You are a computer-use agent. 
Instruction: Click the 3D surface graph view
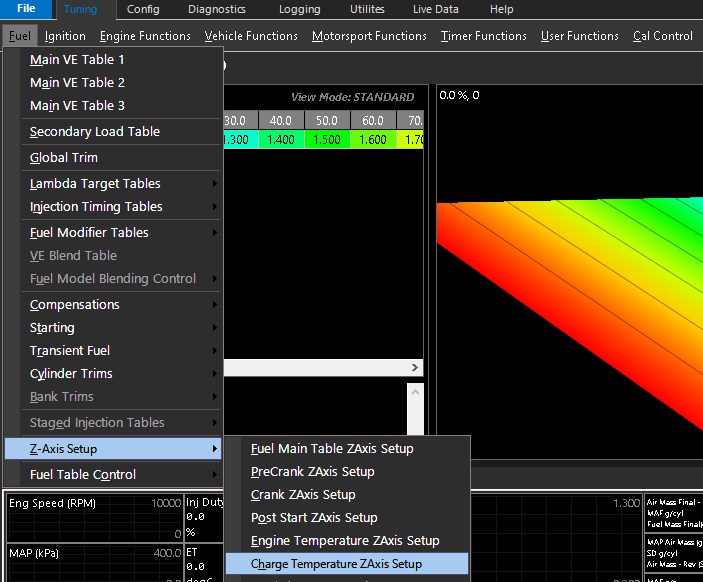pos(569,272)
